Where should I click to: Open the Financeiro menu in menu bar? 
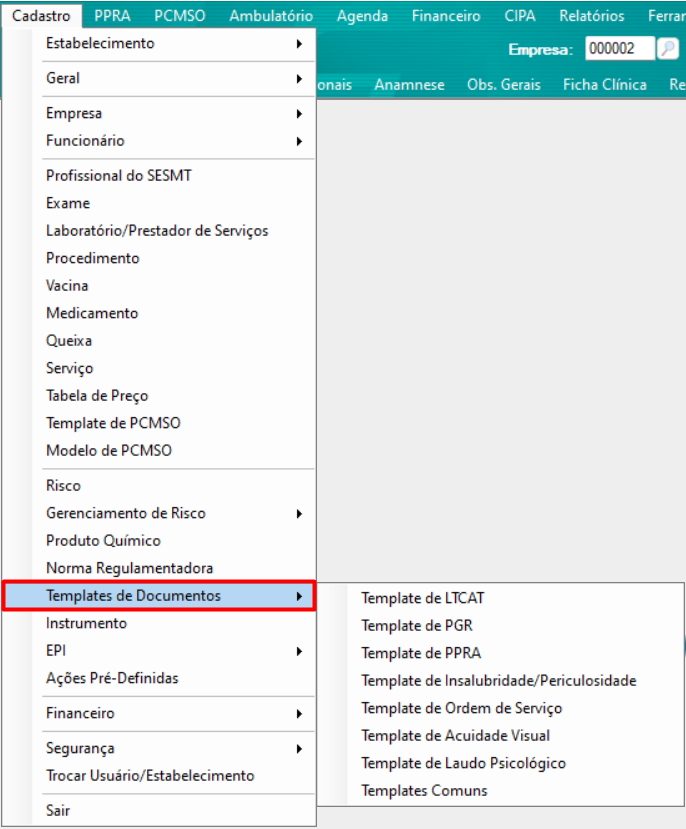(446, 16)
